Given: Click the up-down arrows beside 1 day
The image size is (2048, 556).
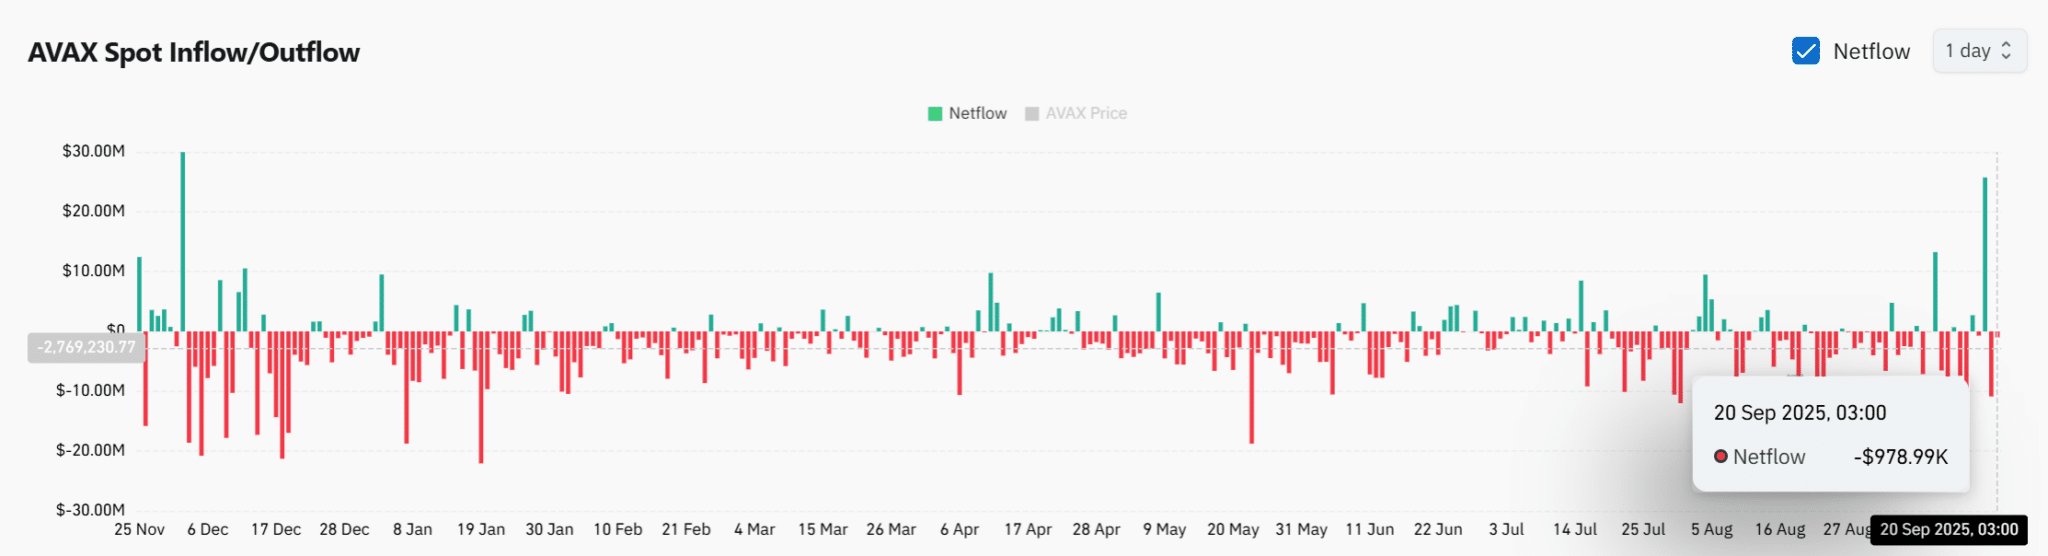Looking at the screenshot, I should click(2006, 51).
